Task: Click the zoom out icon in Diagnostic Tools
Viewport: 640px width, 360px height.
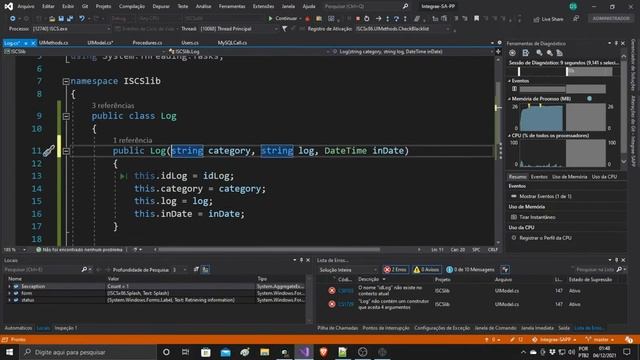Action: (x=549, y=53)
